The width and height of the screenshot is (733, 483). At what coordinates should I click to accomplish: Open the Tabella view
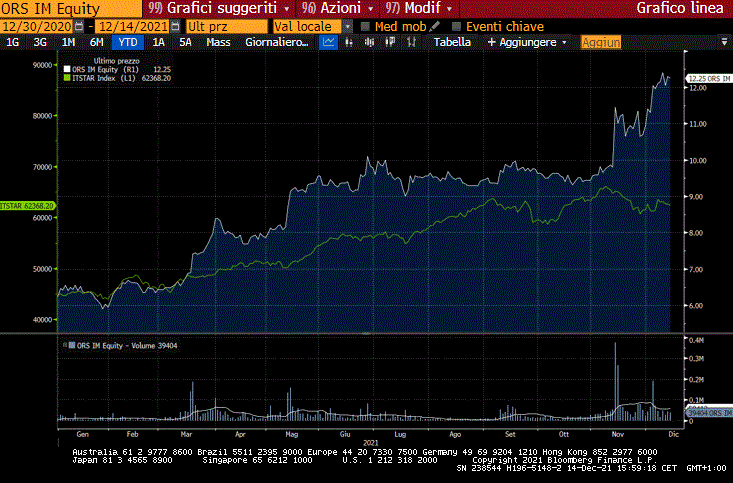(x=452, y=42)
